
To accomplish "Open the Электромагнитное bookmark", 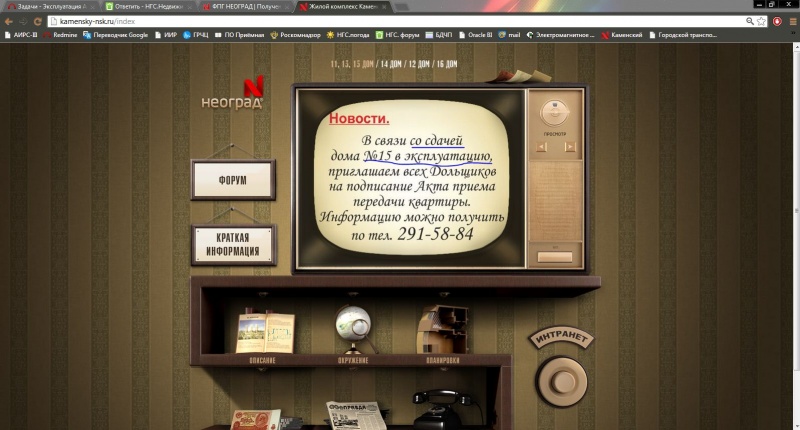I will coord(561,35).
